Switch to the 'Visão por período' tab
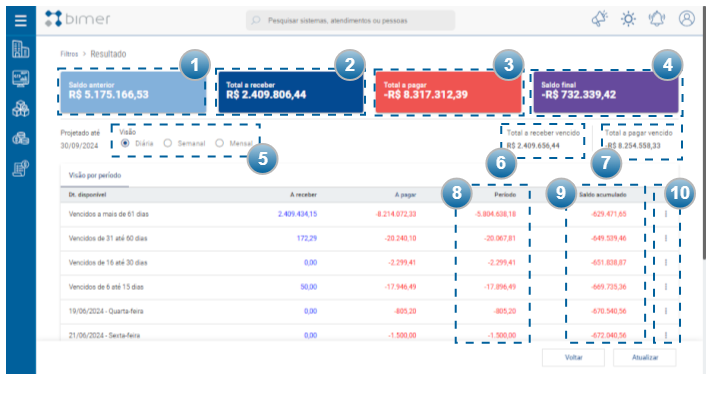 95,176
